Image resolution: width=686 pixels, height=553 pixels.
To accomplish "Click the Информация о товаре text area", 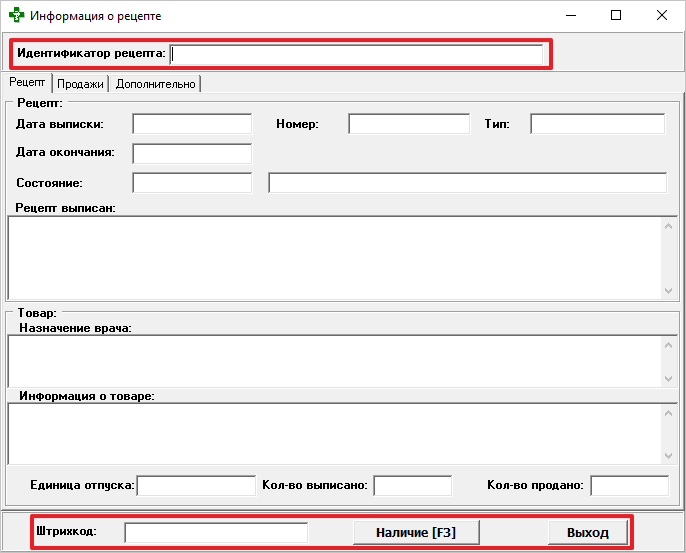I will [x=334, y=433].
